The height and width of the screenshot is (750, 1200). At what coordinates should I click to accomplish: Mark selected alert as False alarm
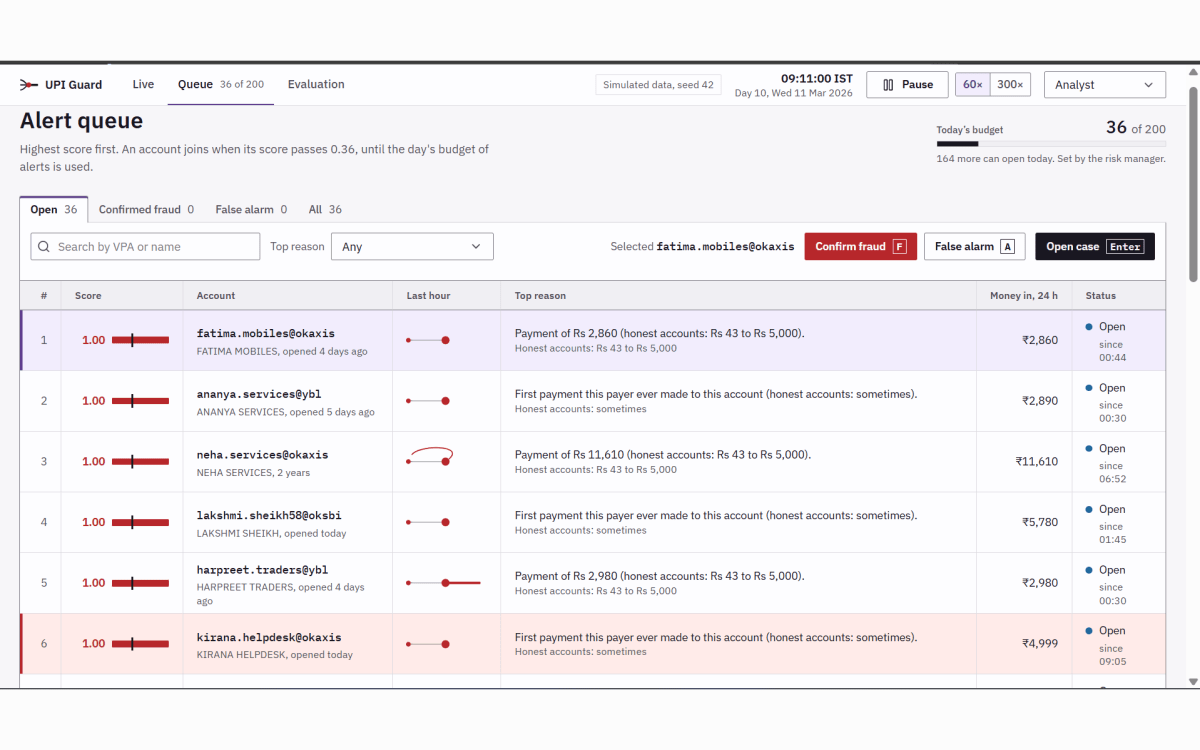point(975,247)
